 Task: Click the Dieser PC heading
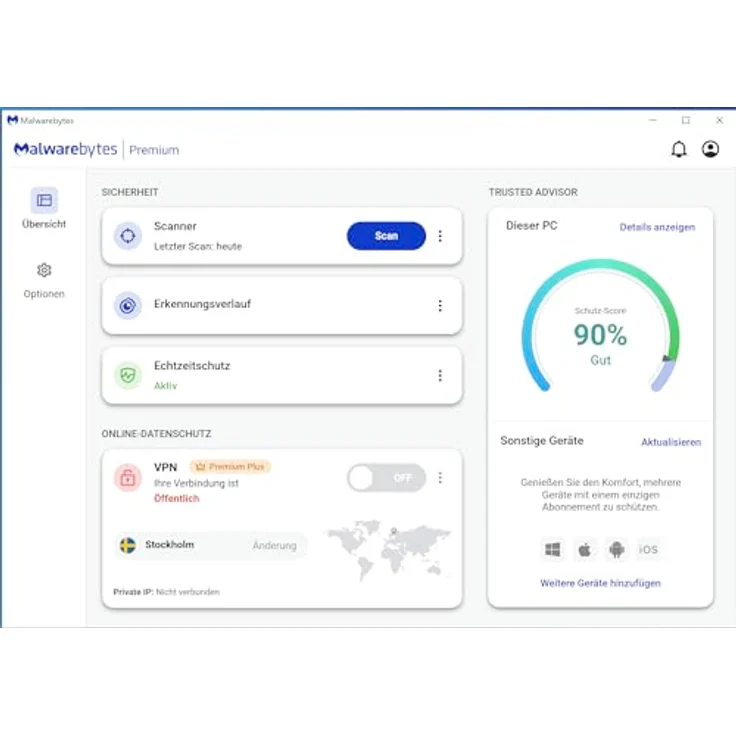pos(531,226)
